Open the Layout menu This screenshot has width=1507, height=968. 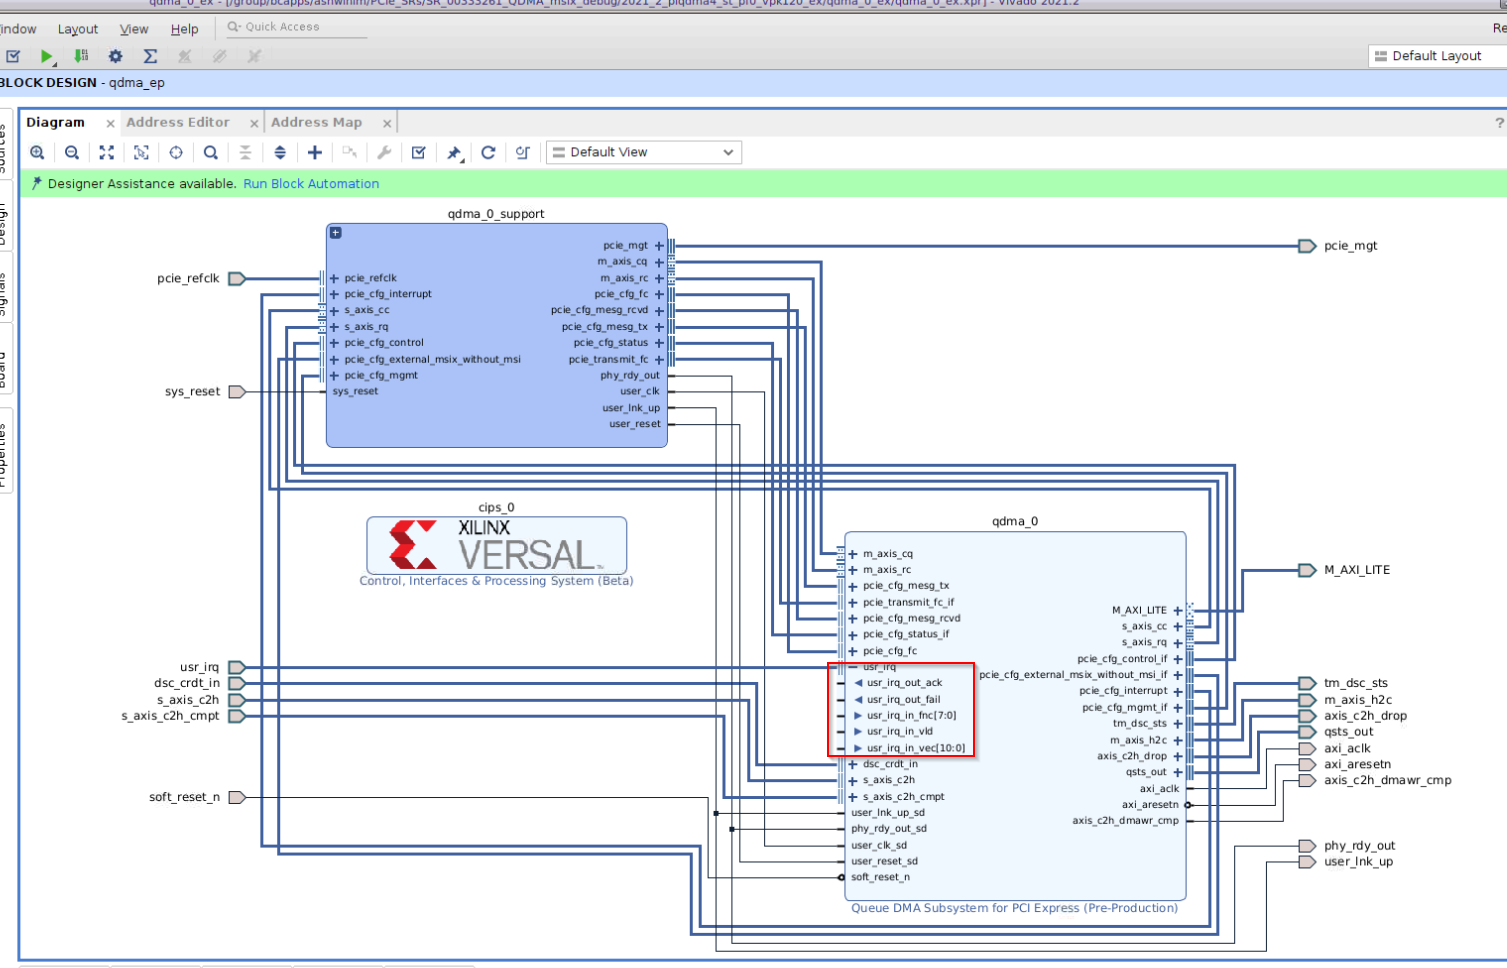78,29
